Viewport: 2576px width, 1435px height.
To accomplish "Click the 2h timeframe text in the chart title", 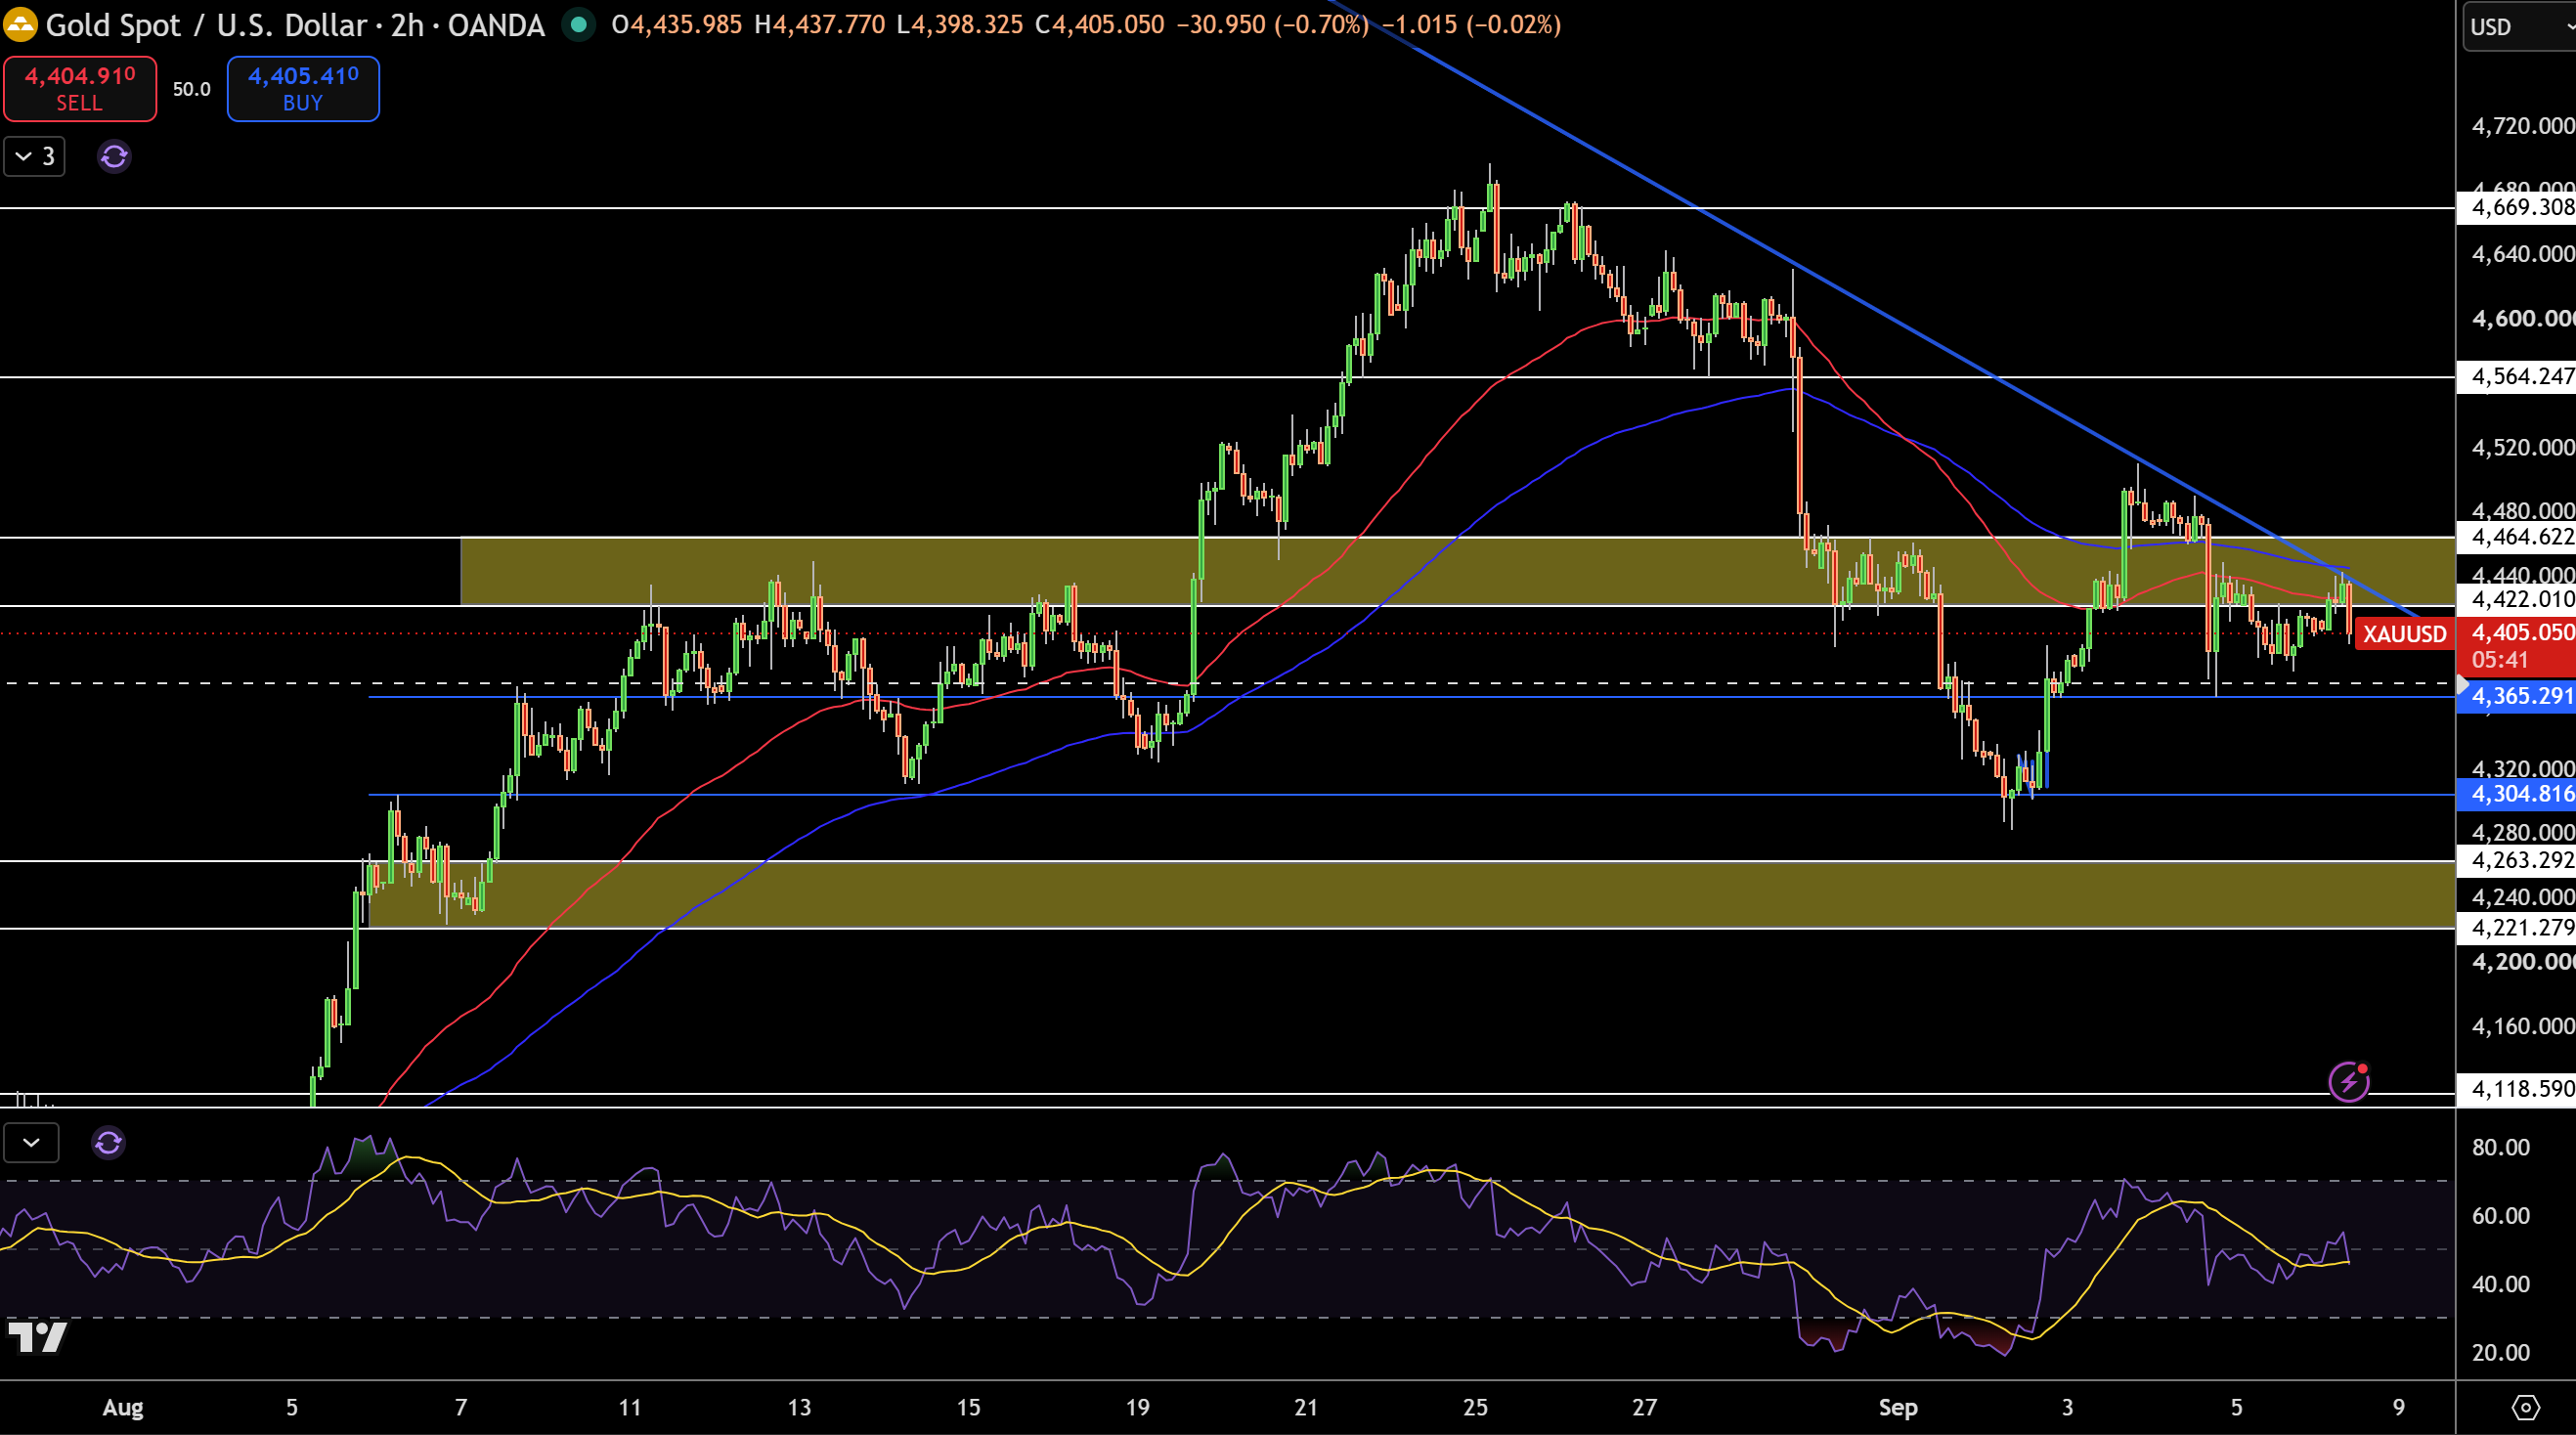I will [408, 25].
